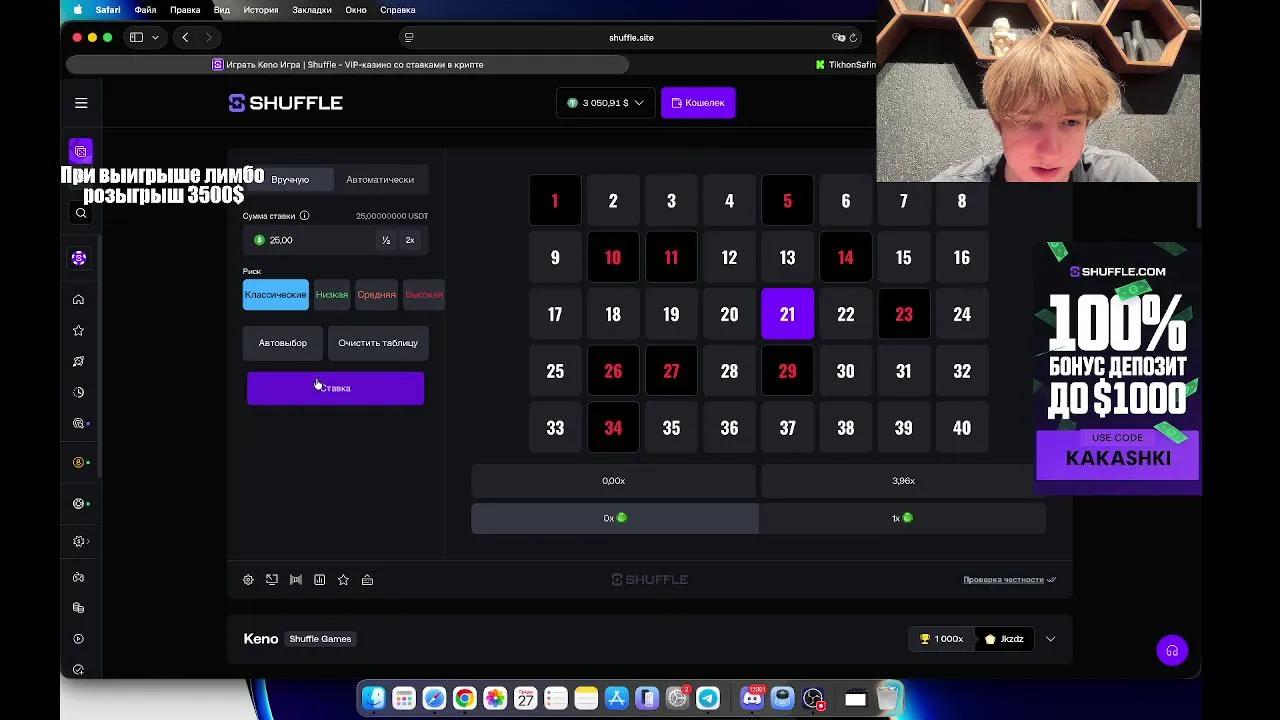Click the 3,96x multiplier cell
1280x720 pixels.
pos(903,481)
